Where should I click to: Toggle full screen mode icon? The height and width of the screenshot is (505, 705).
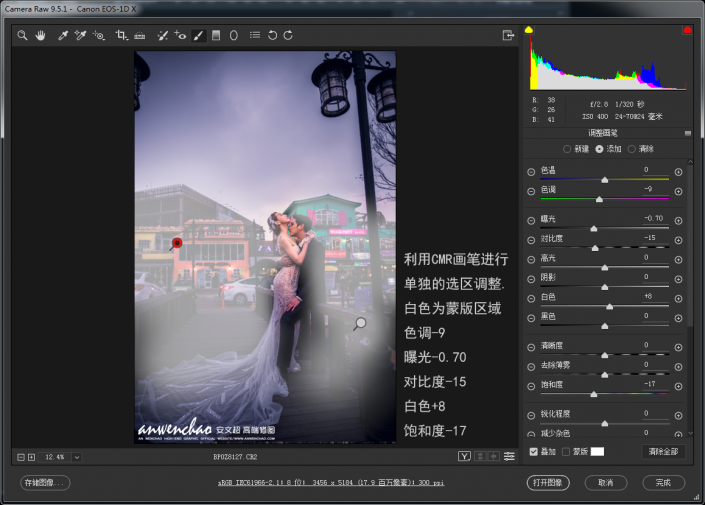click(508, 35)
